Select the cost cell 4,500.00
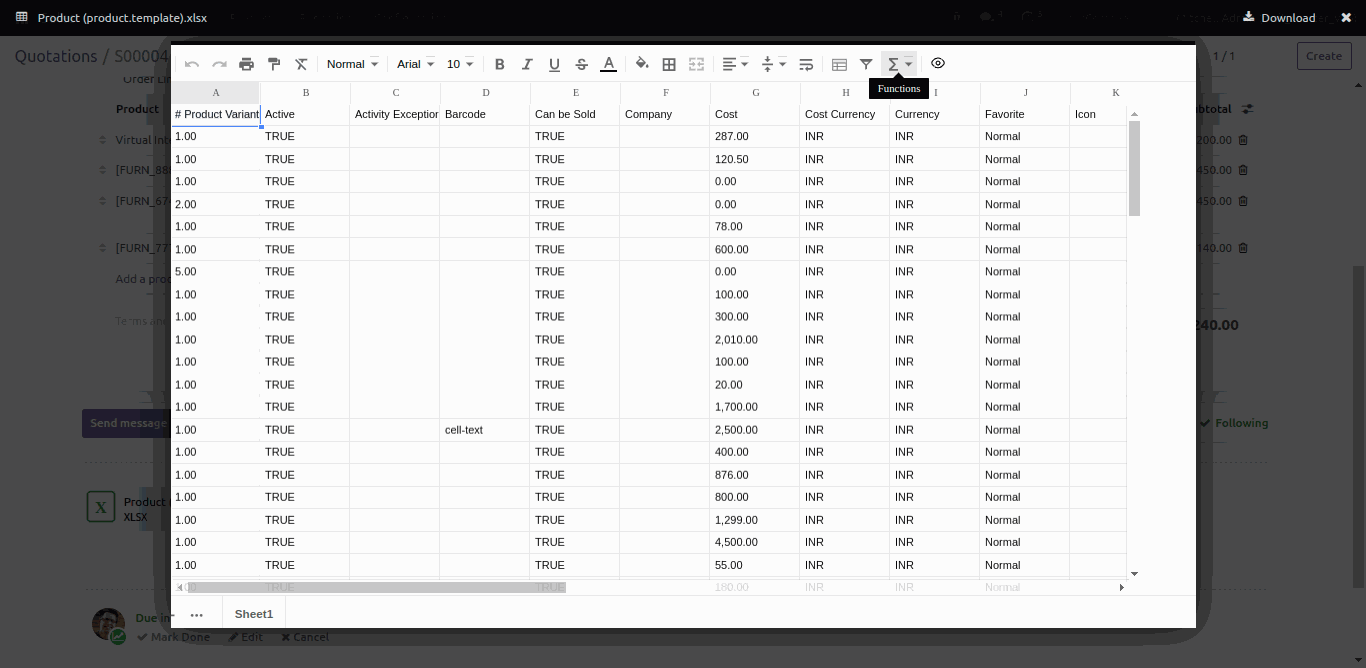Screen dimensions: 1366x668 coord(755,542)
